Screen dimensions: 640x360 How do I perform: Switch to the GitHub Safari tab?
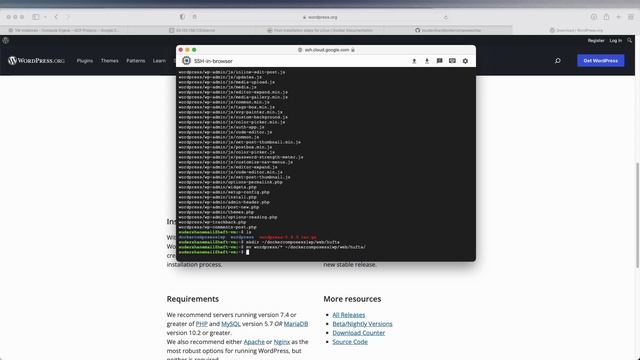tap(448, 30)
